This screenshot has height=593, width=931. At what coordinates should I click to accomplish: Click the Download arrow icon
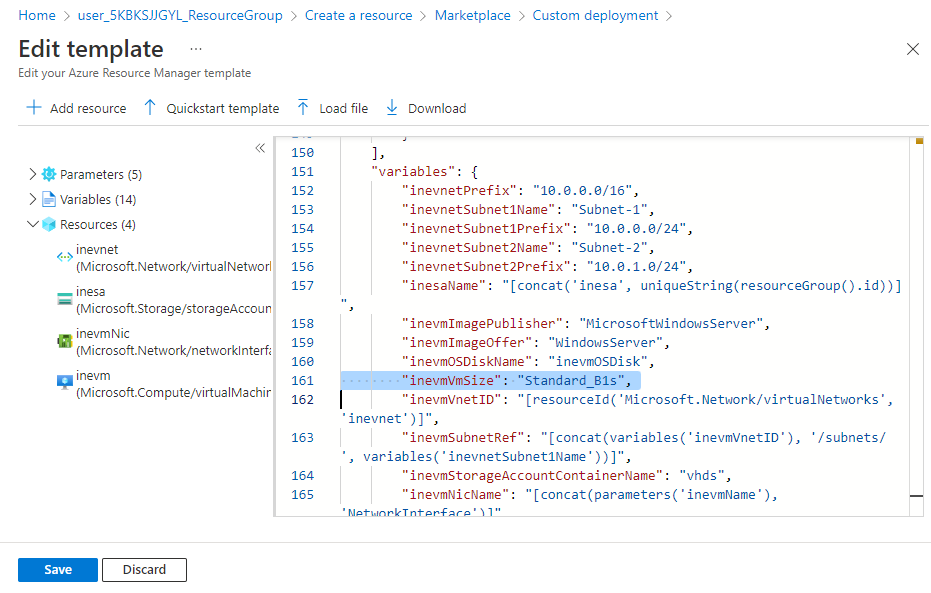tap(392, 108)
